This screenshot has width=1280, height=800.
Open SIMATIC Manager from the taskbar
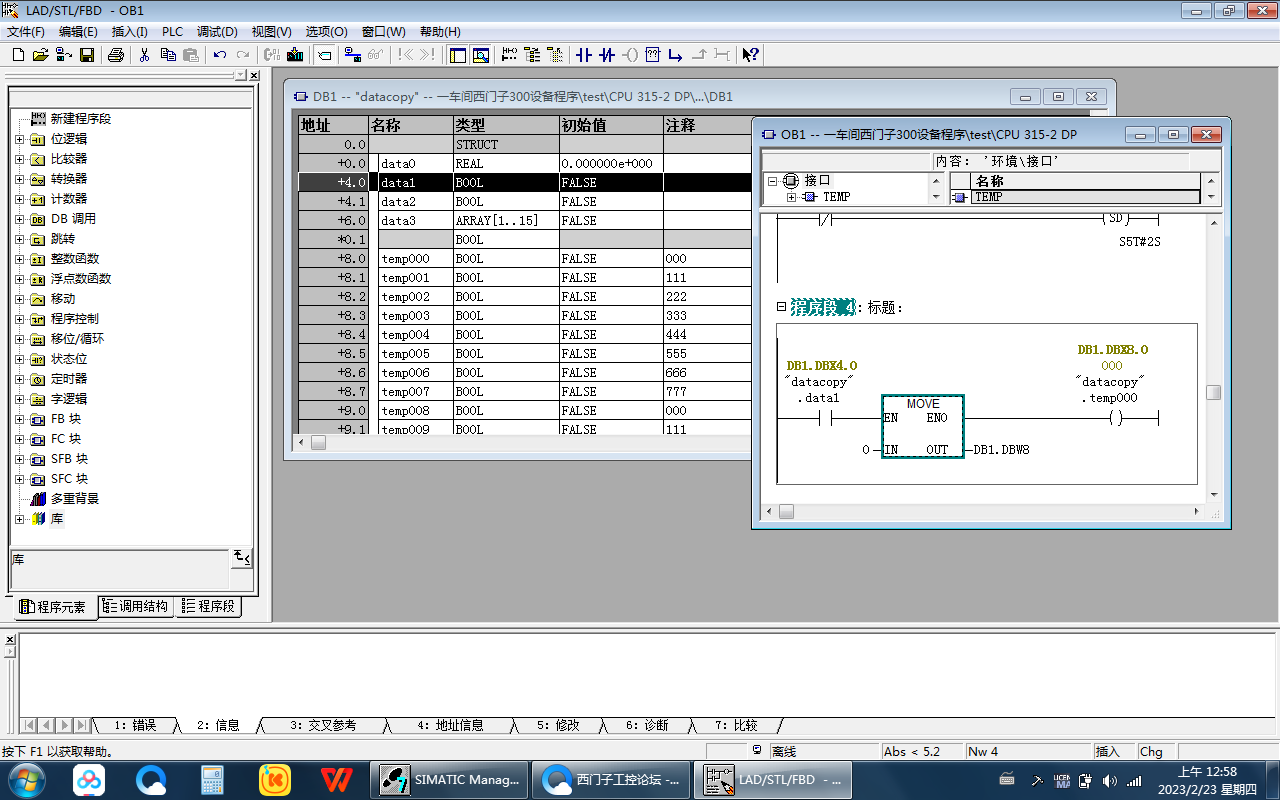(x=452, y=779)
